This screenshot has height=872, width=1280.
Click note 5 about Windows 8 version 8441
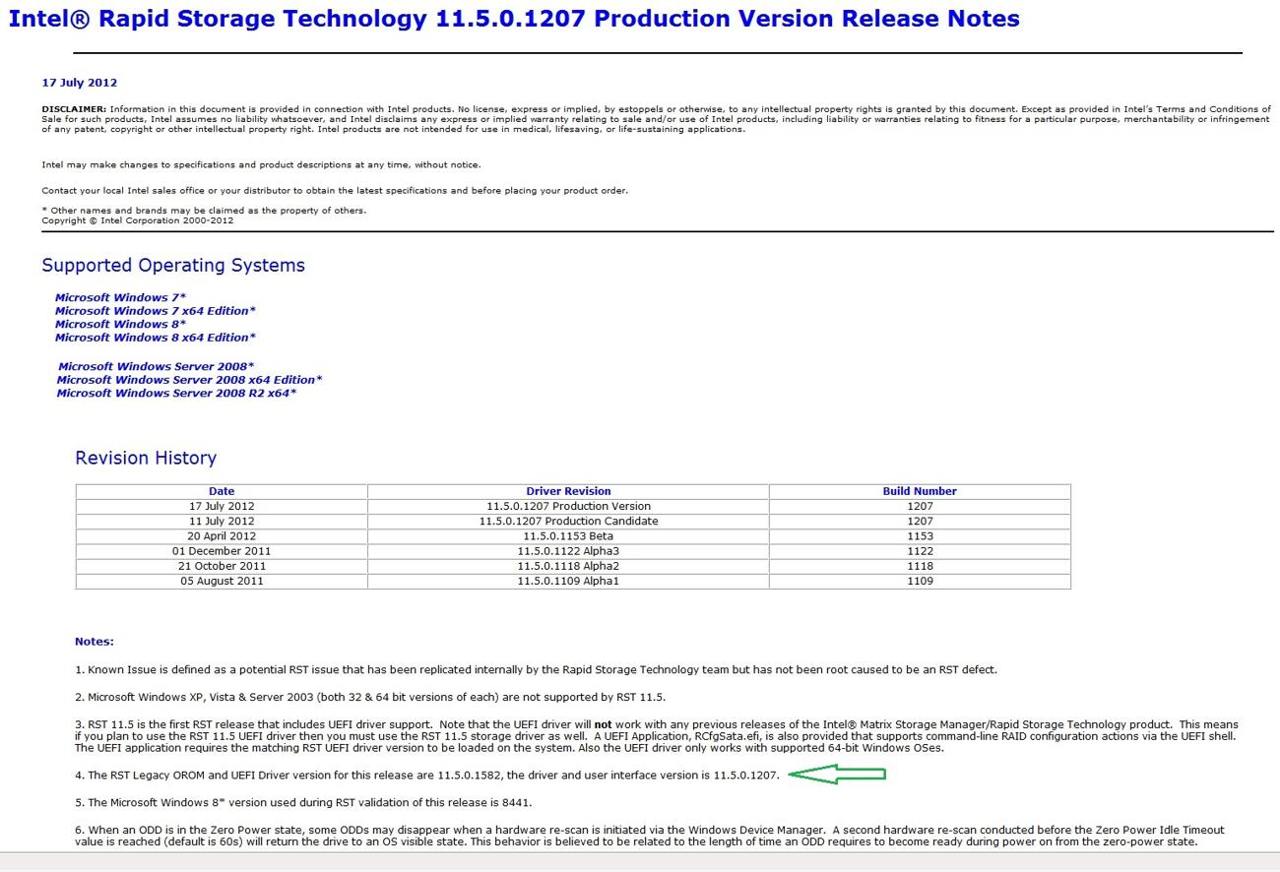[x=303, y=802]
